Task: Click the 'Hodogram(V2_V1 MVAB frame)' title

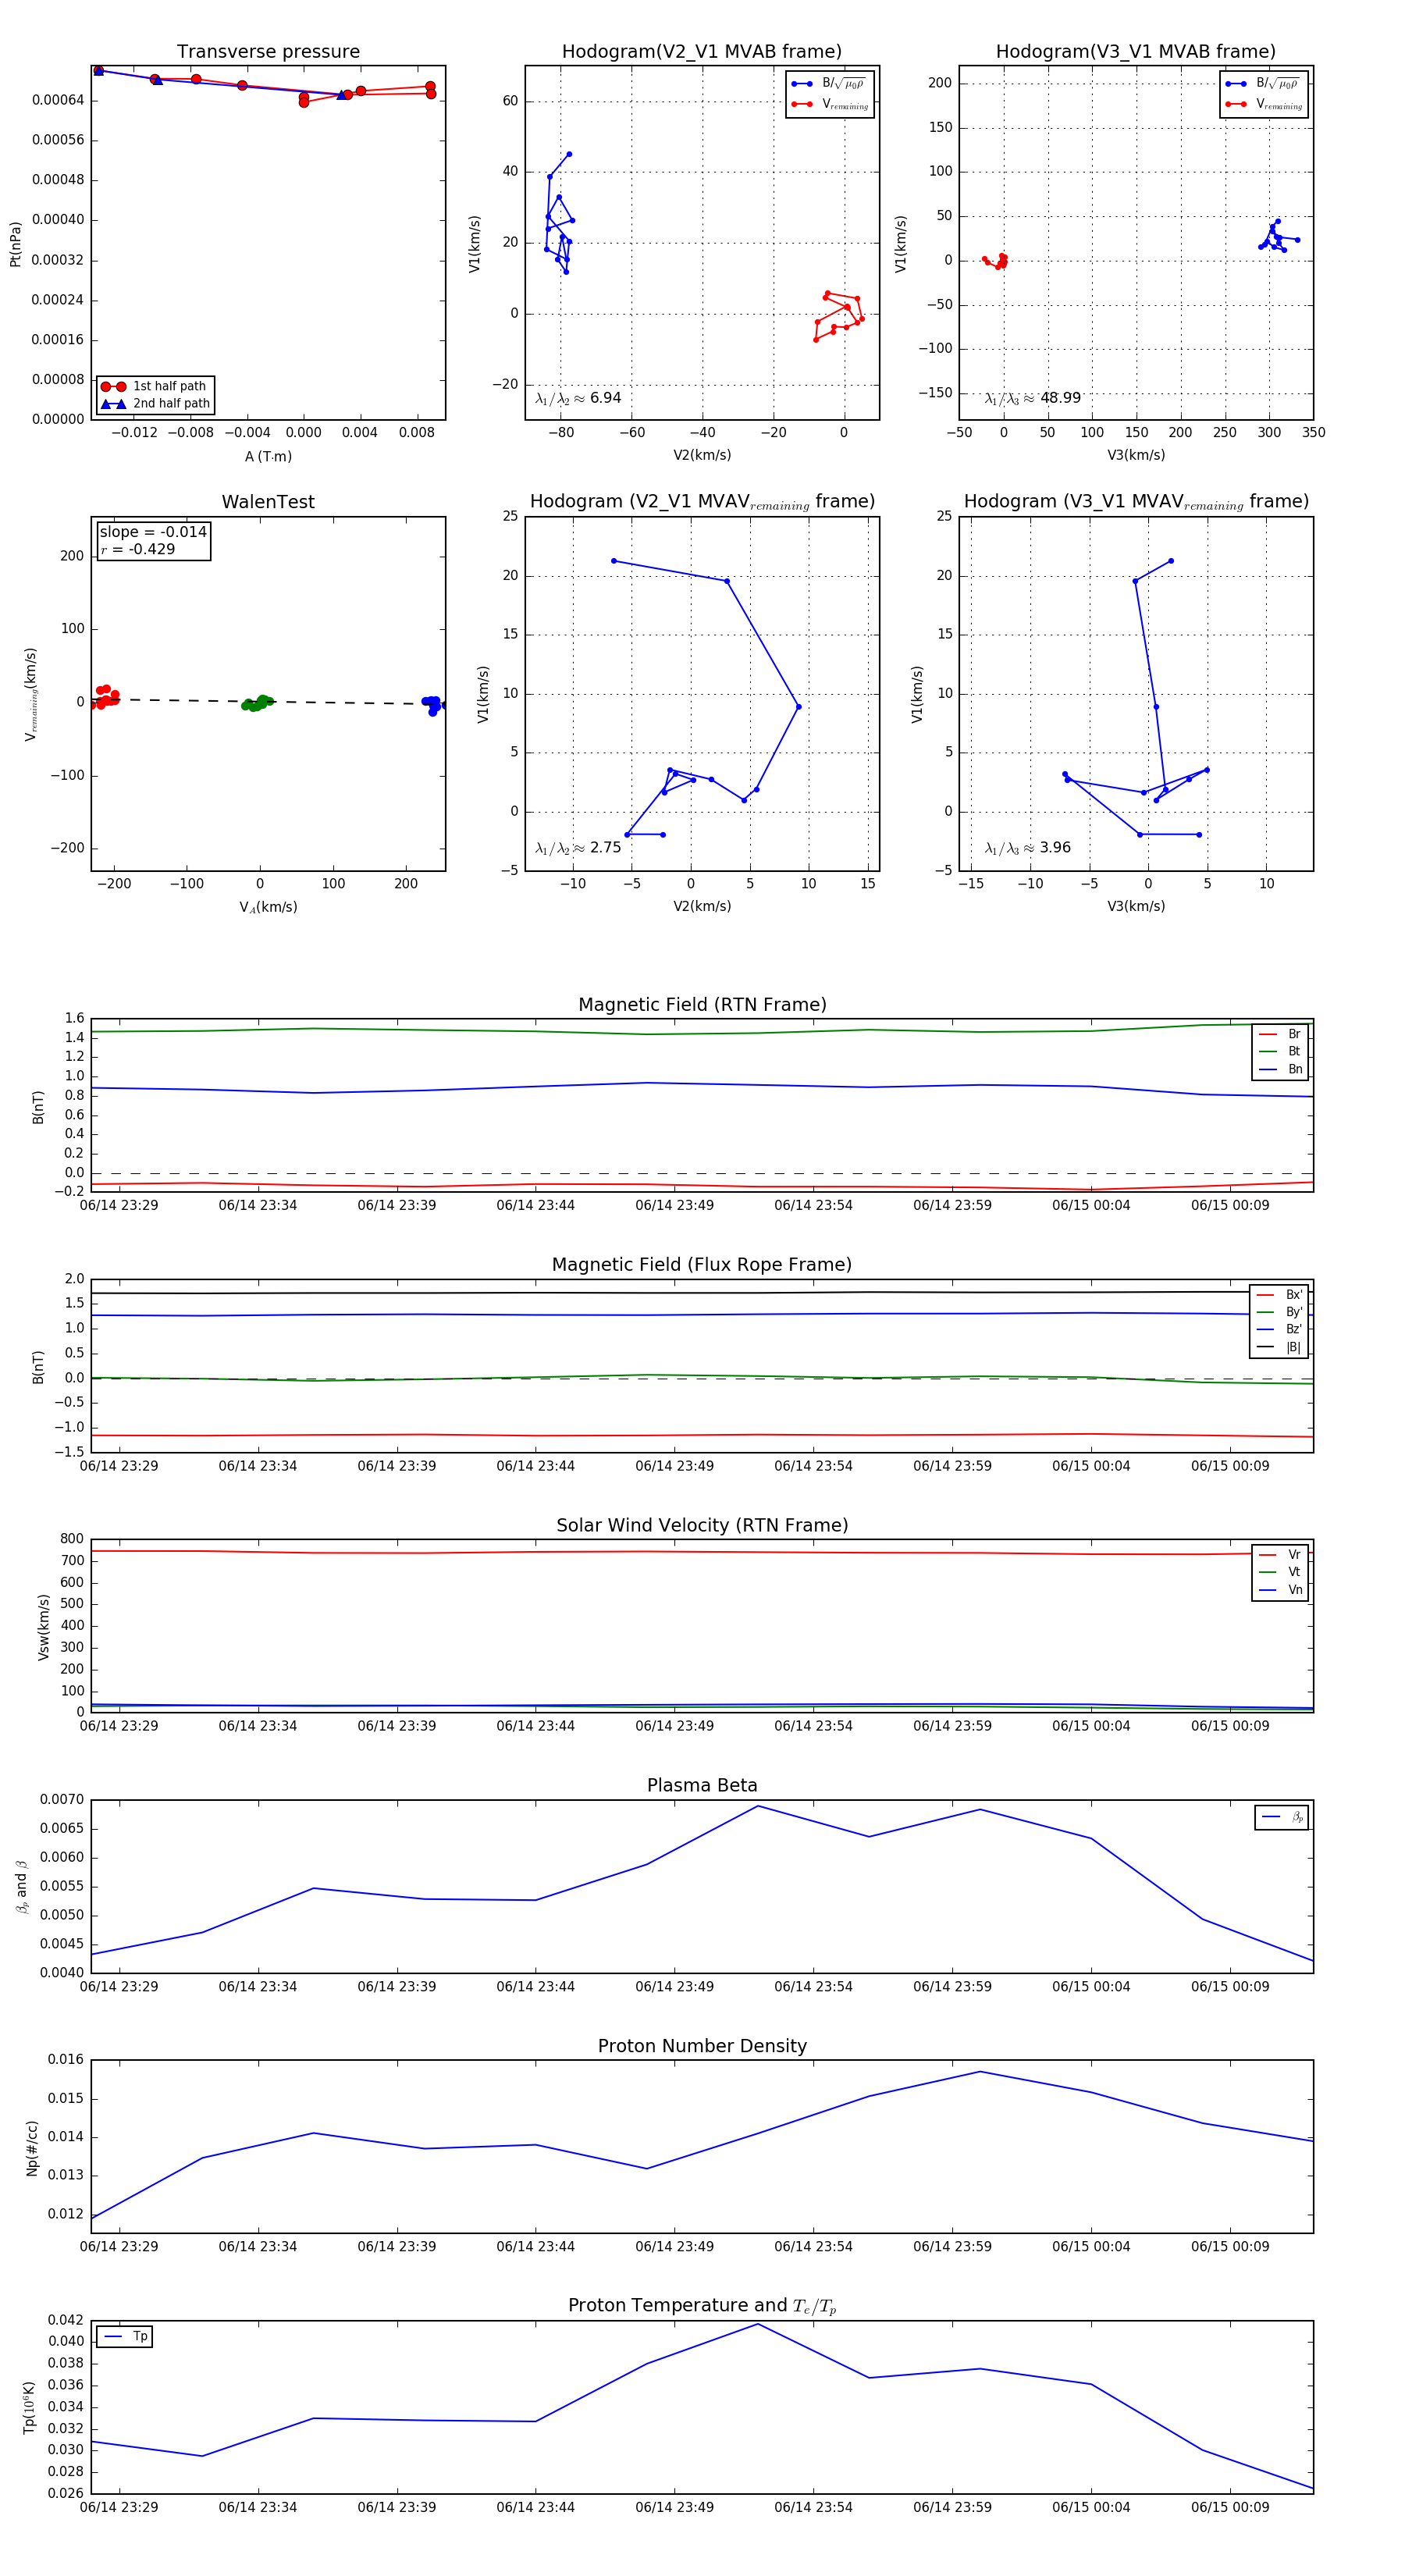Action: pos(702,52)
